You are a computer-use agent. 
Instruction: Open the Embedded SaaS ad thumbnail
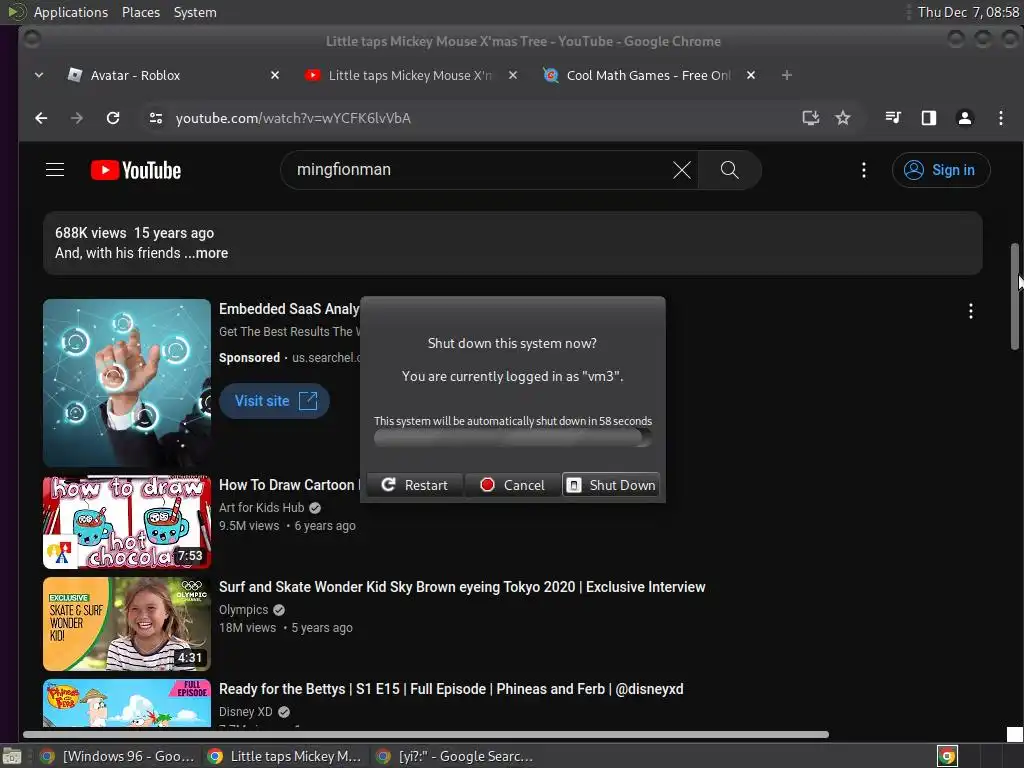click(x=127, y=383)
